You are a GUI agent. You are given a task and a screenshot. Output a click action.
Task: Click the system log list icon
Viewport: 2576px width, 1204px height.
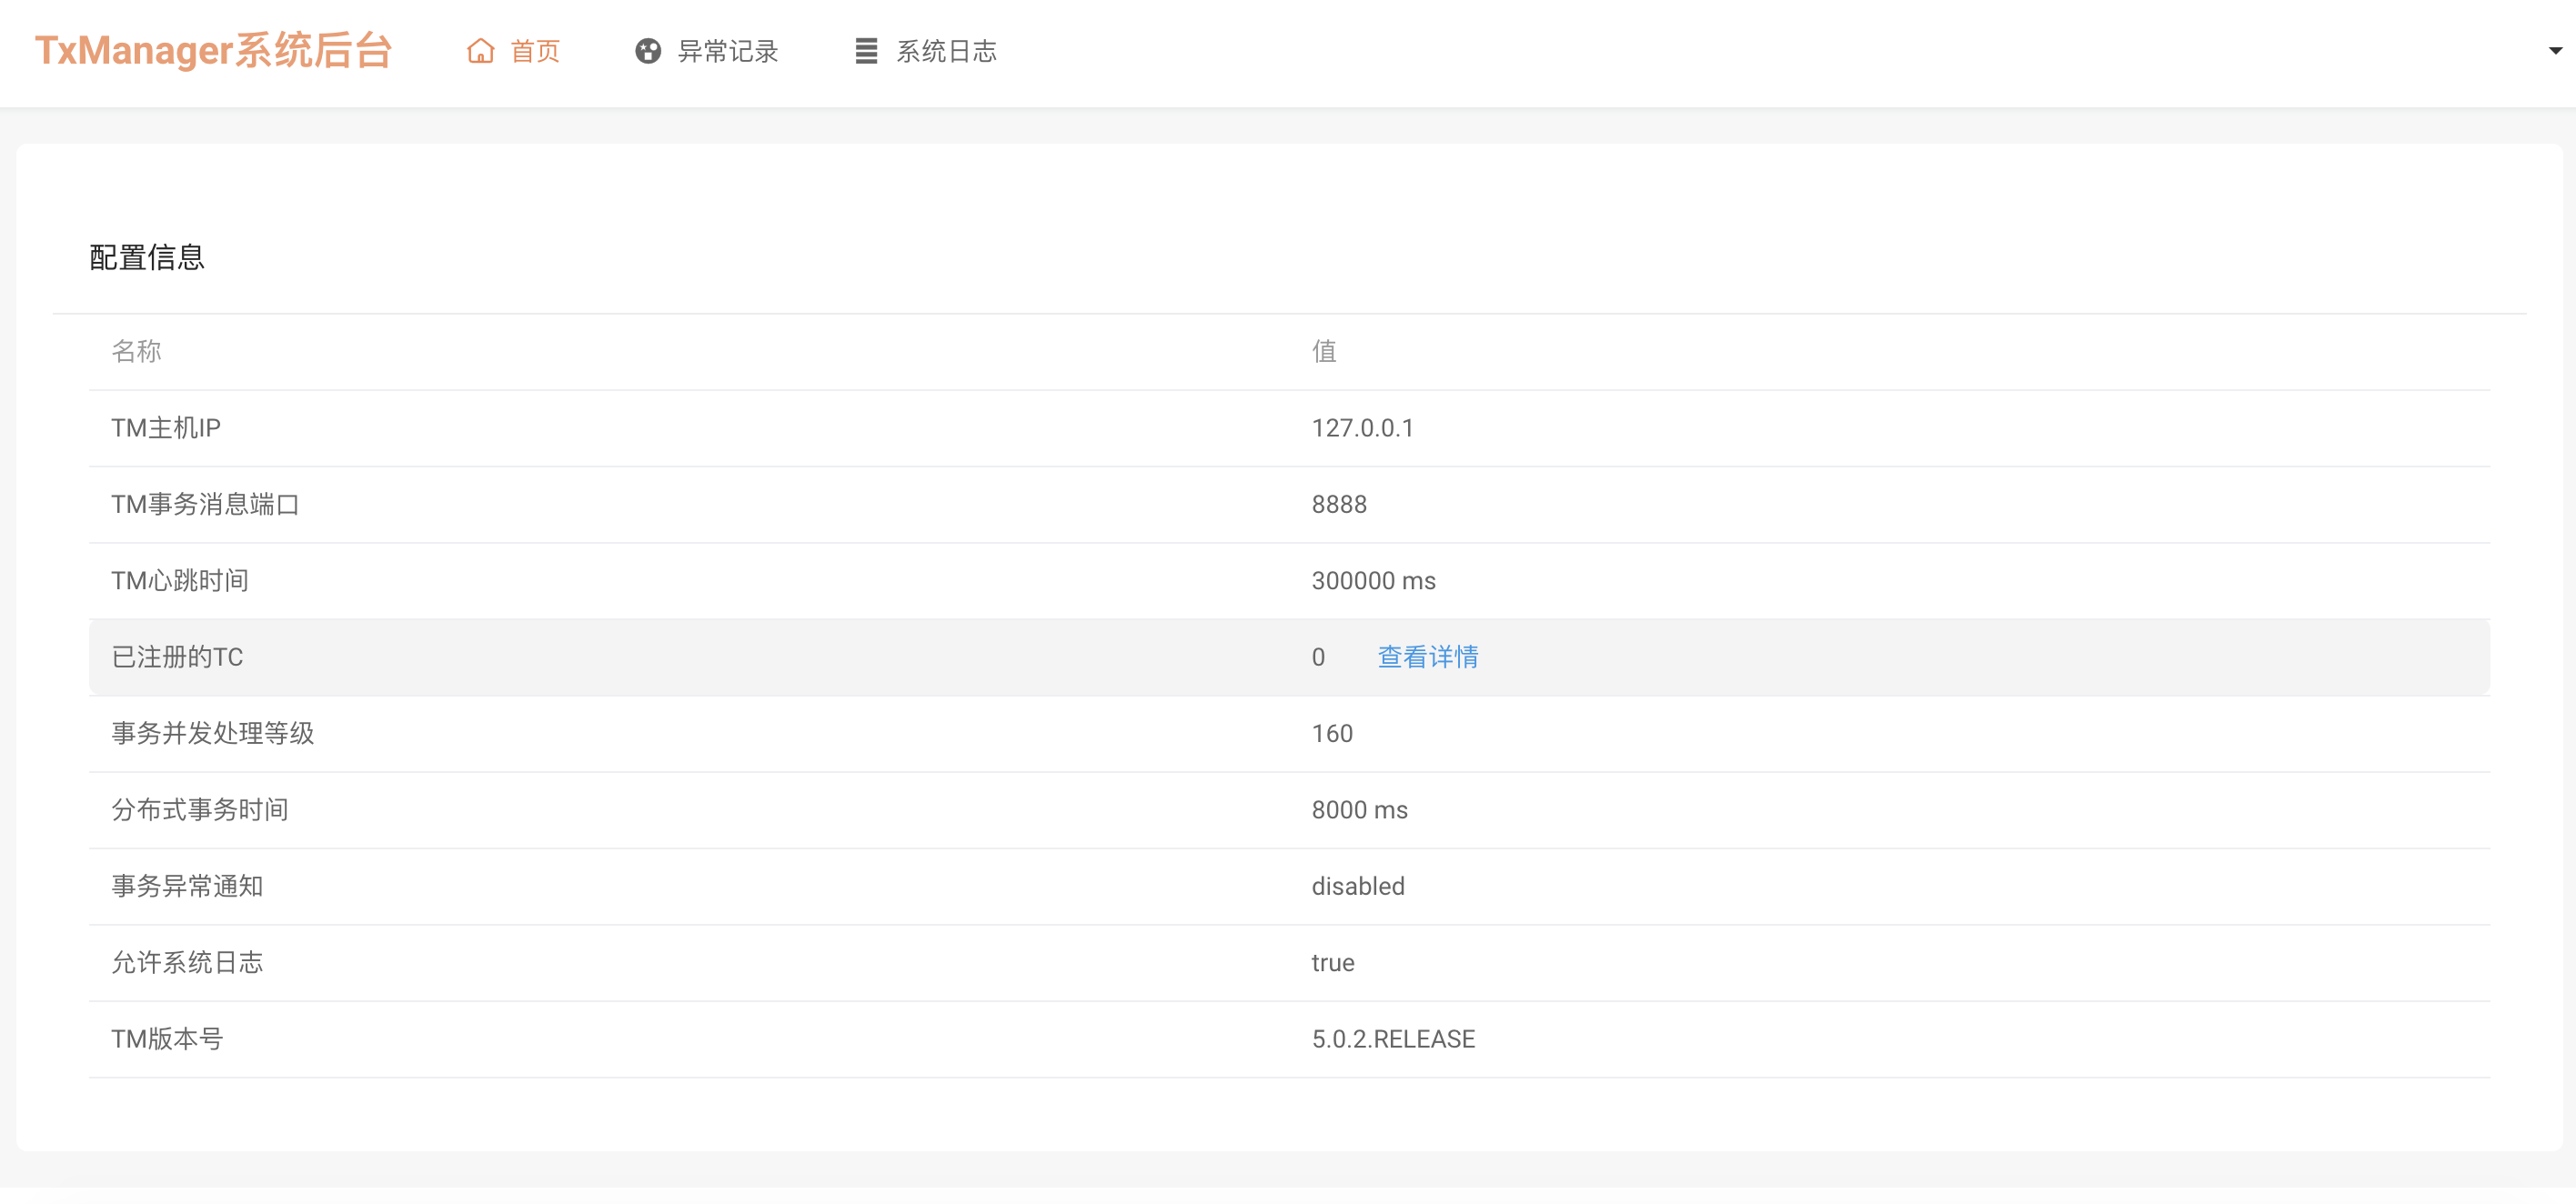[x=866, y=51]
